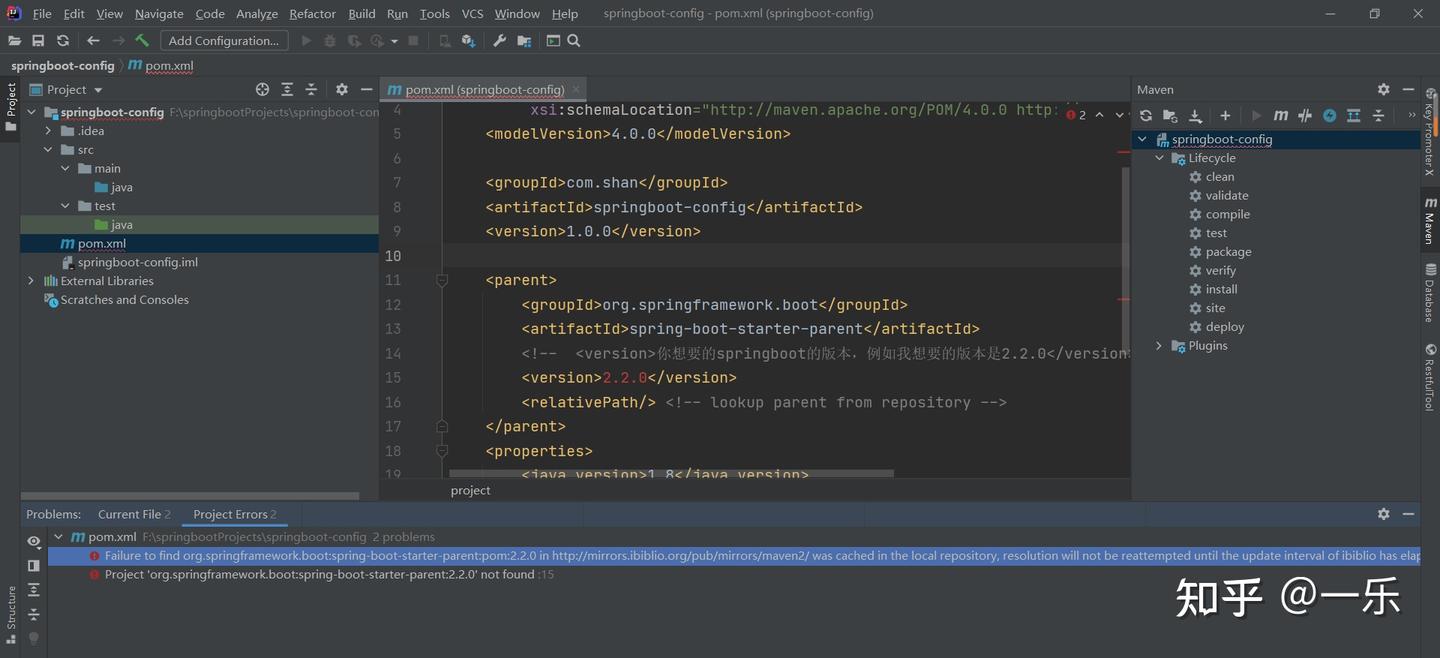Click the Save All toolbar icon
Image resolution: width=1440 pixels, height=658 pixels.
pyautogui.click(x=38, y=41)
